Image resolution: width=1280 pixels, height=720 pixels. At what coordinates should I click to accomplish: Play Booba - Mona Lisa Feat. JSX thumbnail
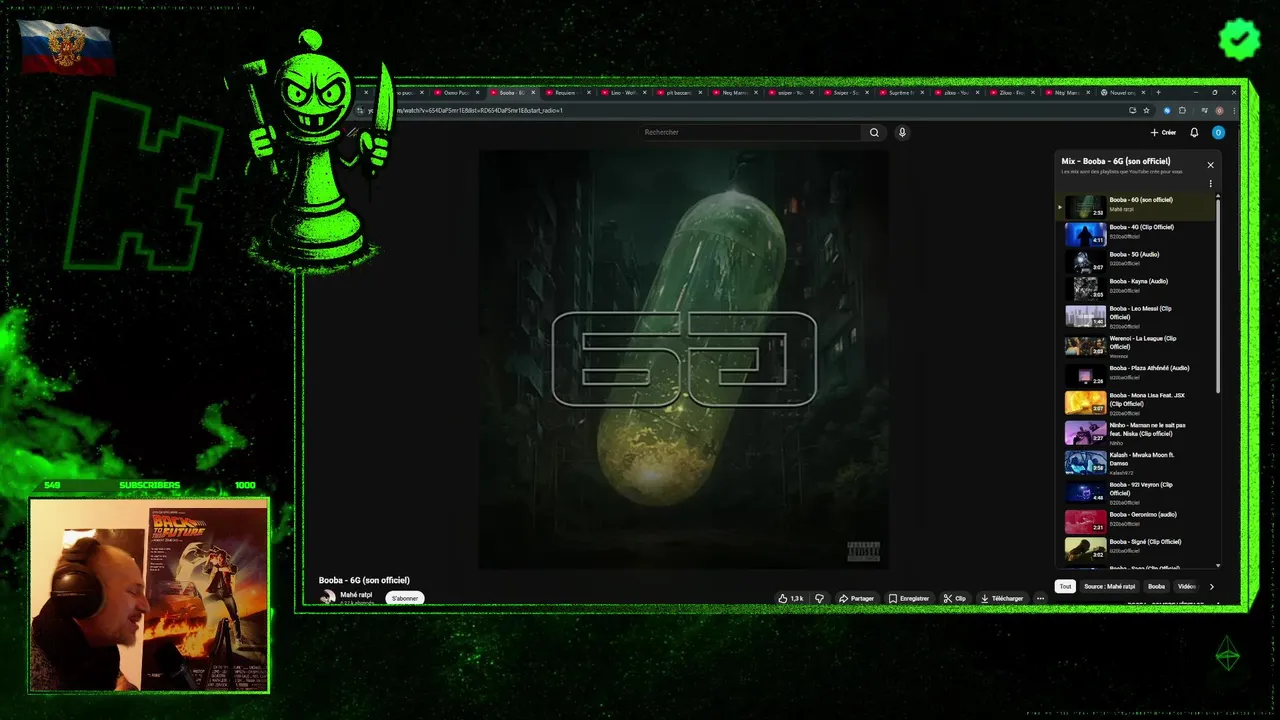tap(1085, 403)
